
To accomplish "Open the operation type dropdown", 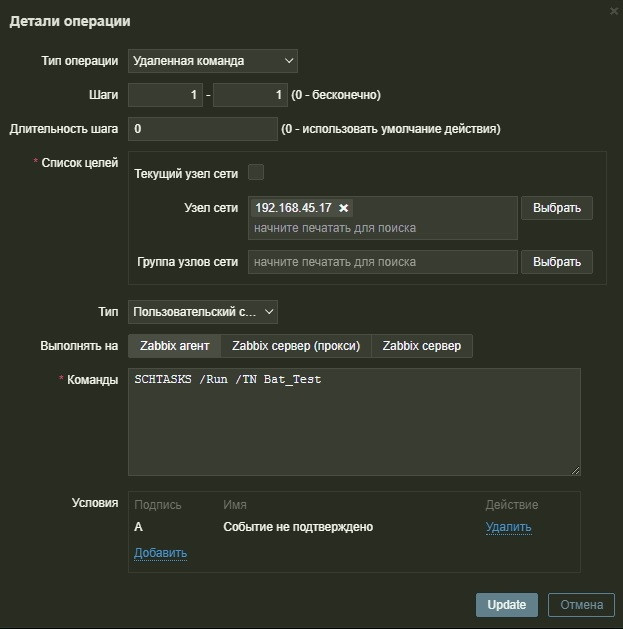I will (x=213, y=61).
